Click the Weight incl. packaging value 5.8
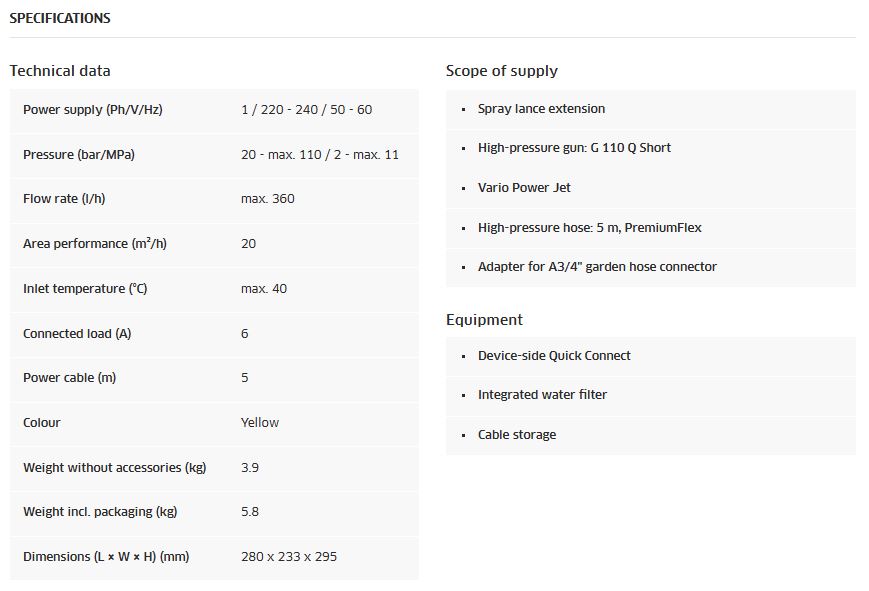Screen dimensions: 869x591 point(250,512)
